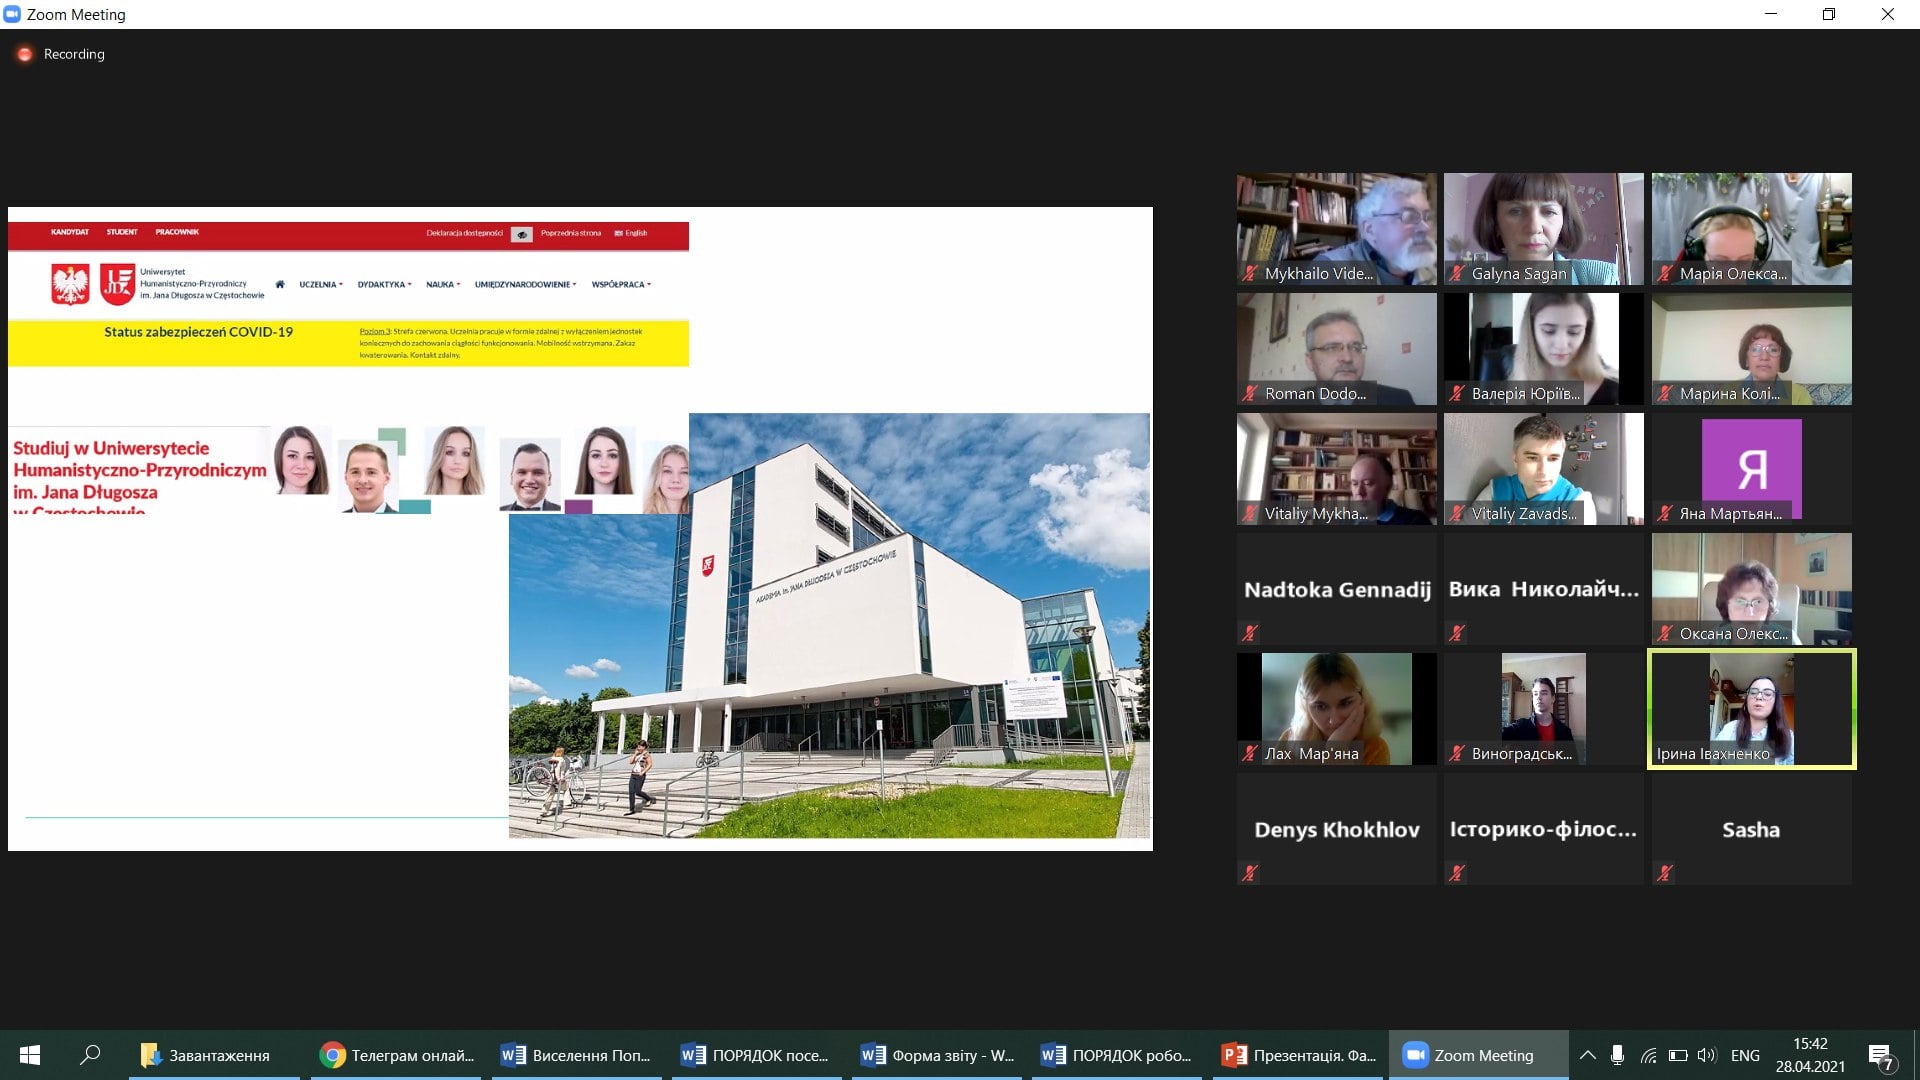Screen dimensions: 1920x1080
Task: Open the NAUKA dropdown menu
Action: (x=442, y=285)
